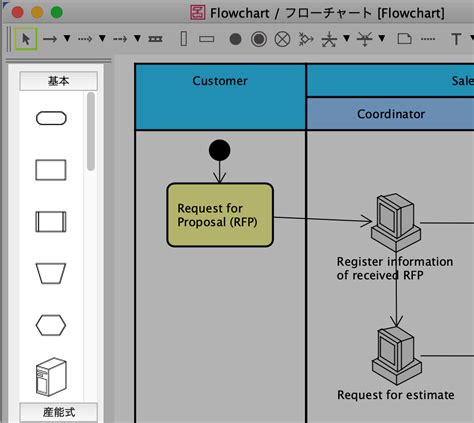The image size is (474, 423).
Task: Select the horizontal partition tool
Action: (x=206, y=39)
